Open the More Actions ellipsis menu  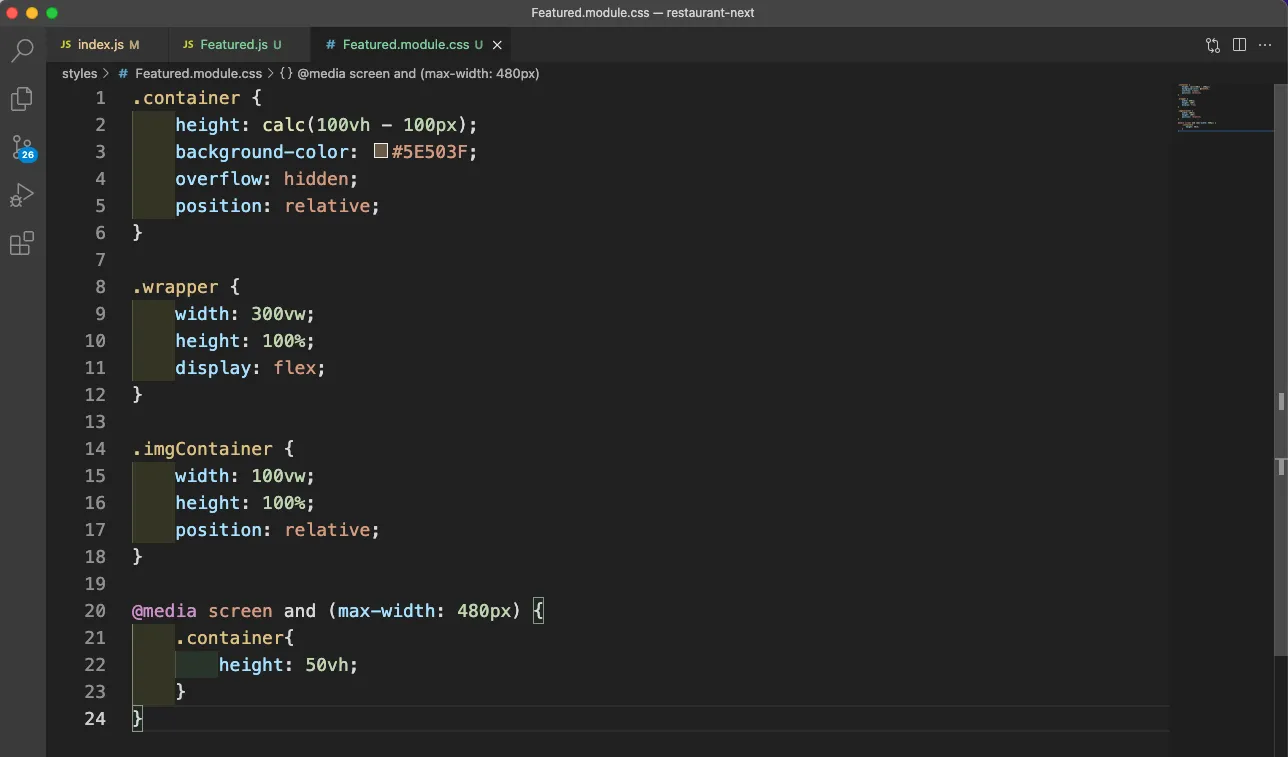pyautogui.click(x=1265, y=45)
